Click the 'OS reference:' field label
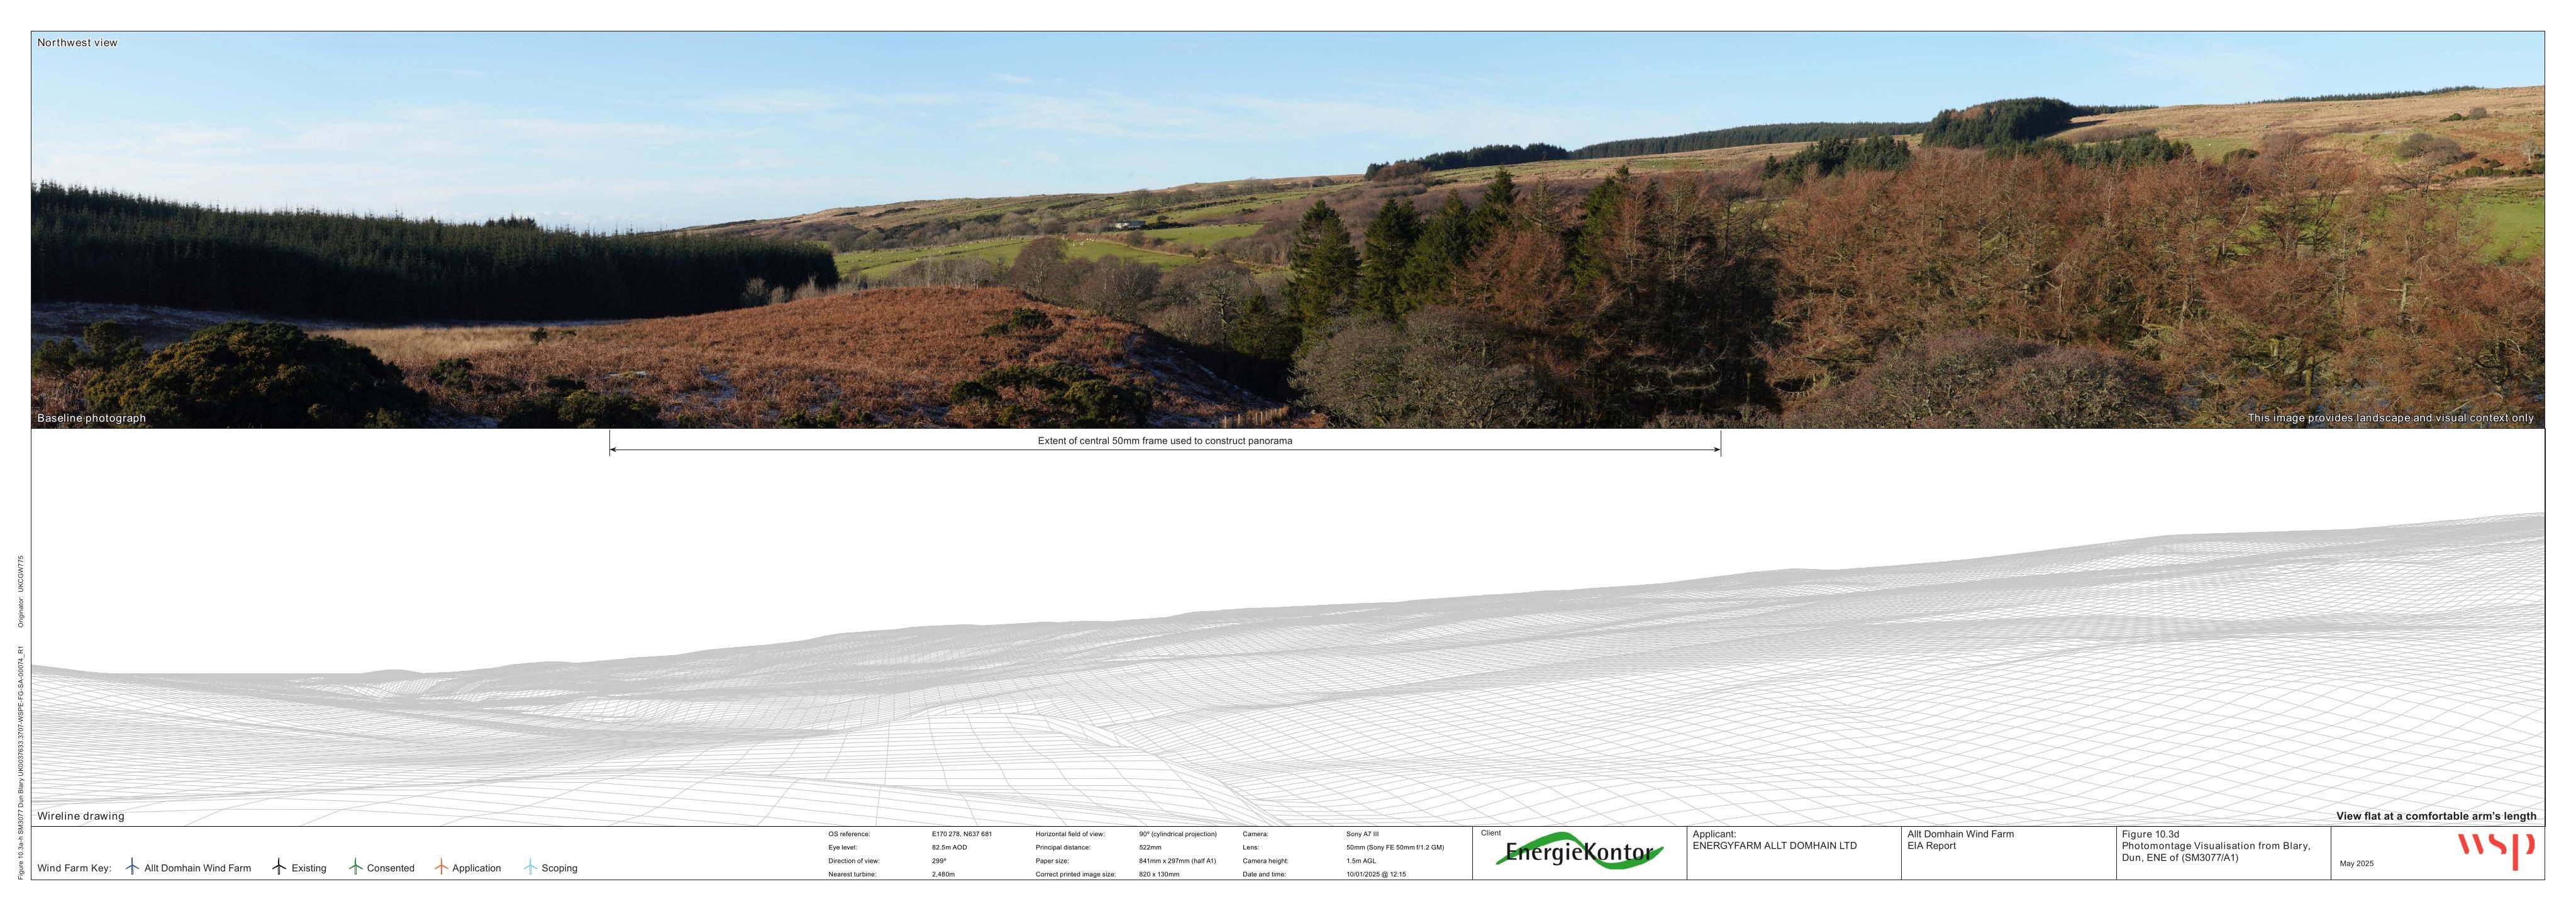The width and height of the screenshot is (2576, 911). click(x=849, y=834)
